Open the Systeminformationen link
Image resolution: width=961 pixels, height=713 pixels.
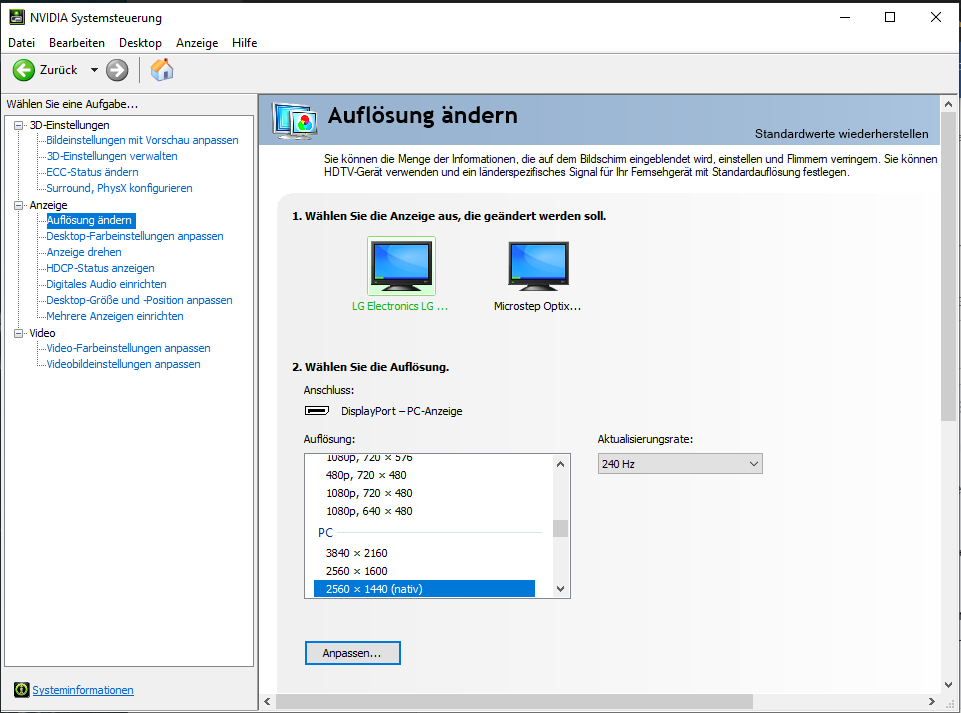pos(83,690)
